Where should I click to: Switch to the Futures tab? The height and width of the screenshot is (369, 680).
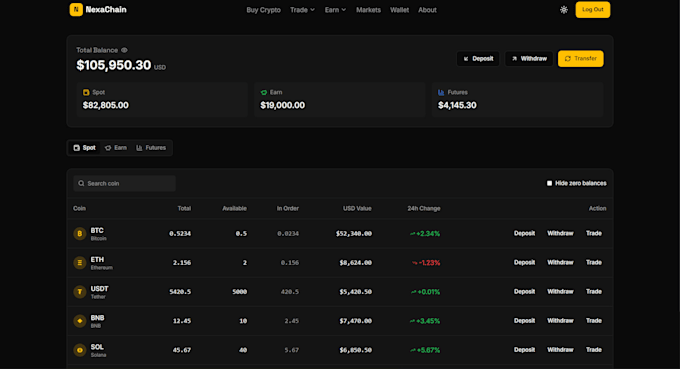point(151,148)
